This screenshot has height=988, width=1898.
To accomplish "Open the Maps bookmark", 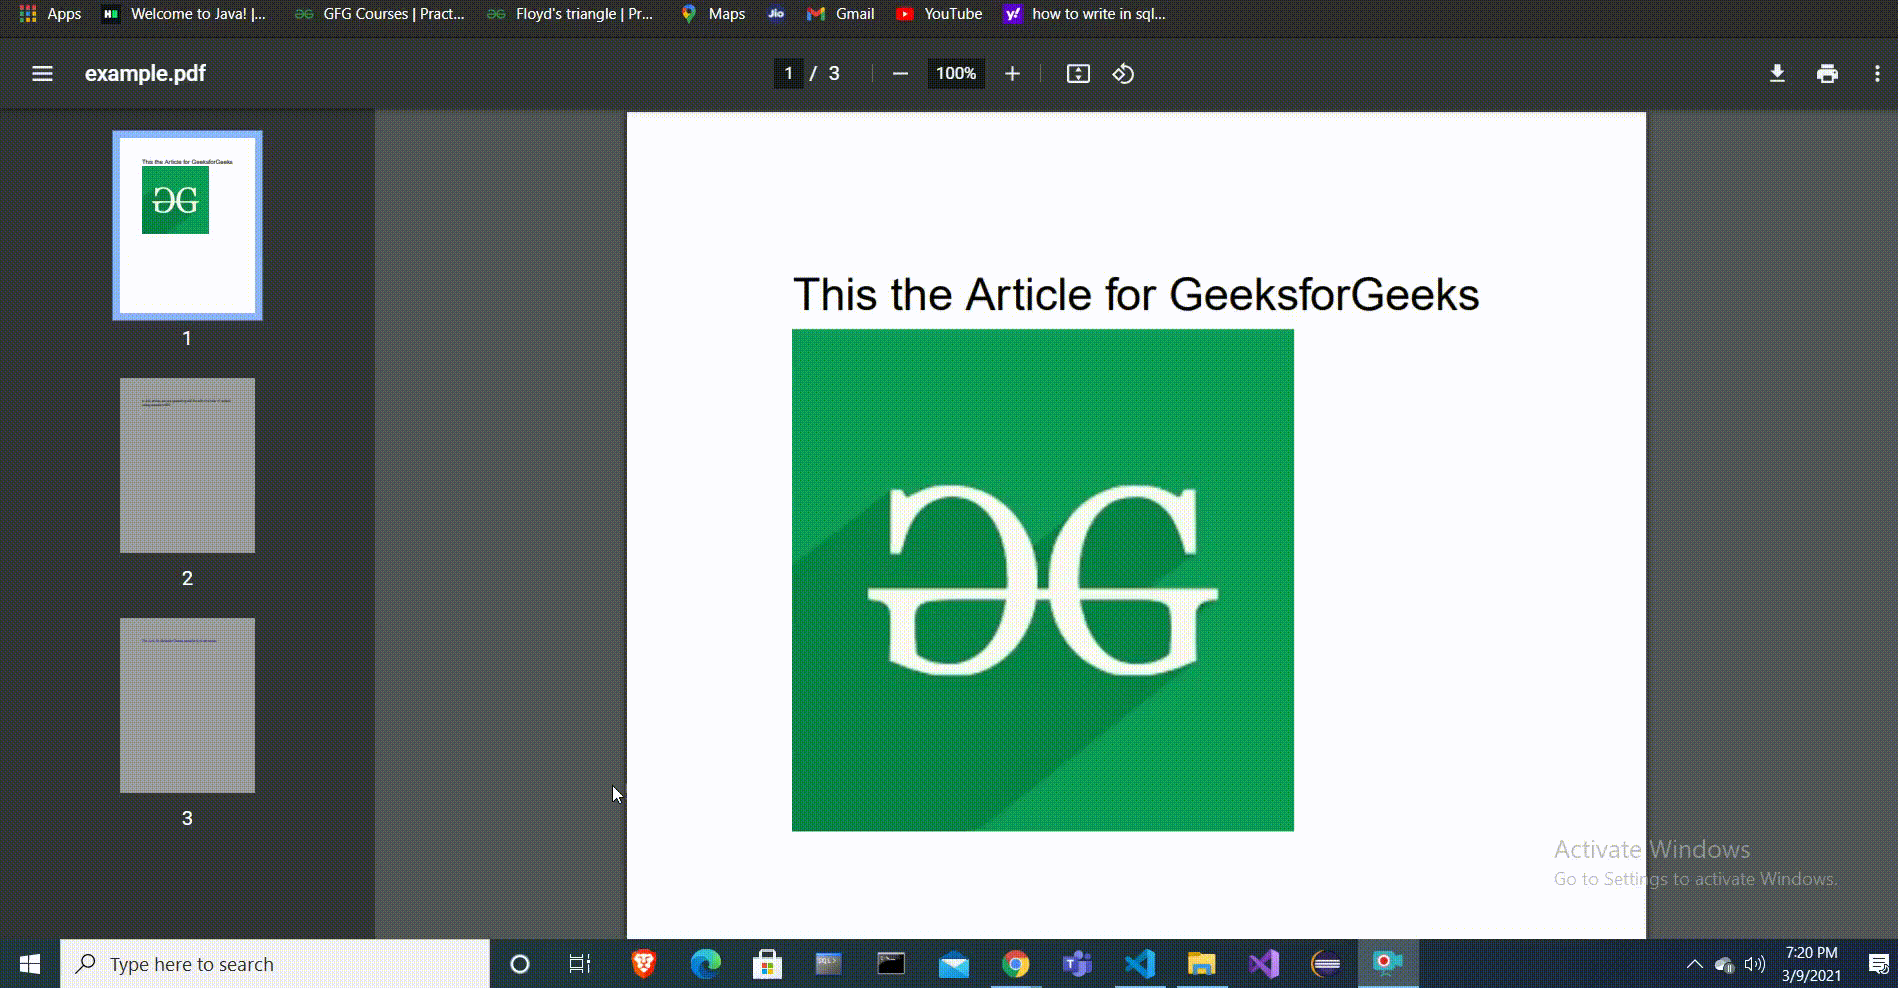I will pyautogui.click(x=712, y=14).
